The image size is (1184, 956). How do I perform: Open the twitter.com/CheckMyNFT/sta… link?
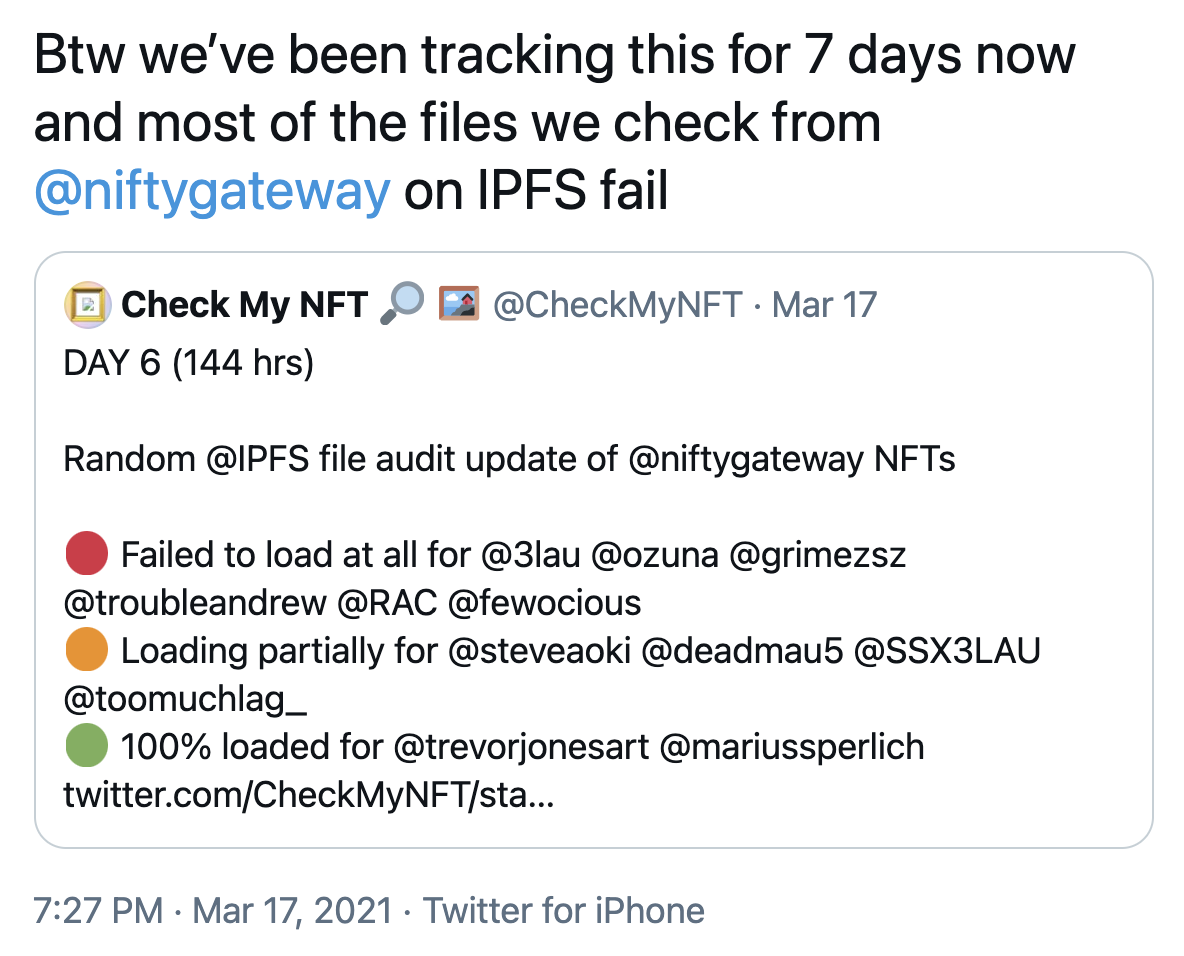pos(306,796)
